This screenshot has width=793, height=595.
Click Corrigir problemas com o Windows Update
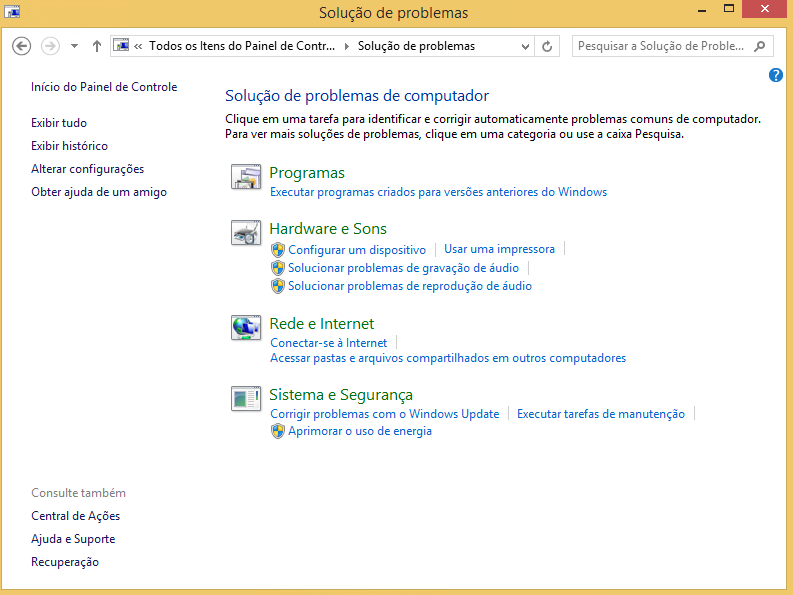(384, 414)
